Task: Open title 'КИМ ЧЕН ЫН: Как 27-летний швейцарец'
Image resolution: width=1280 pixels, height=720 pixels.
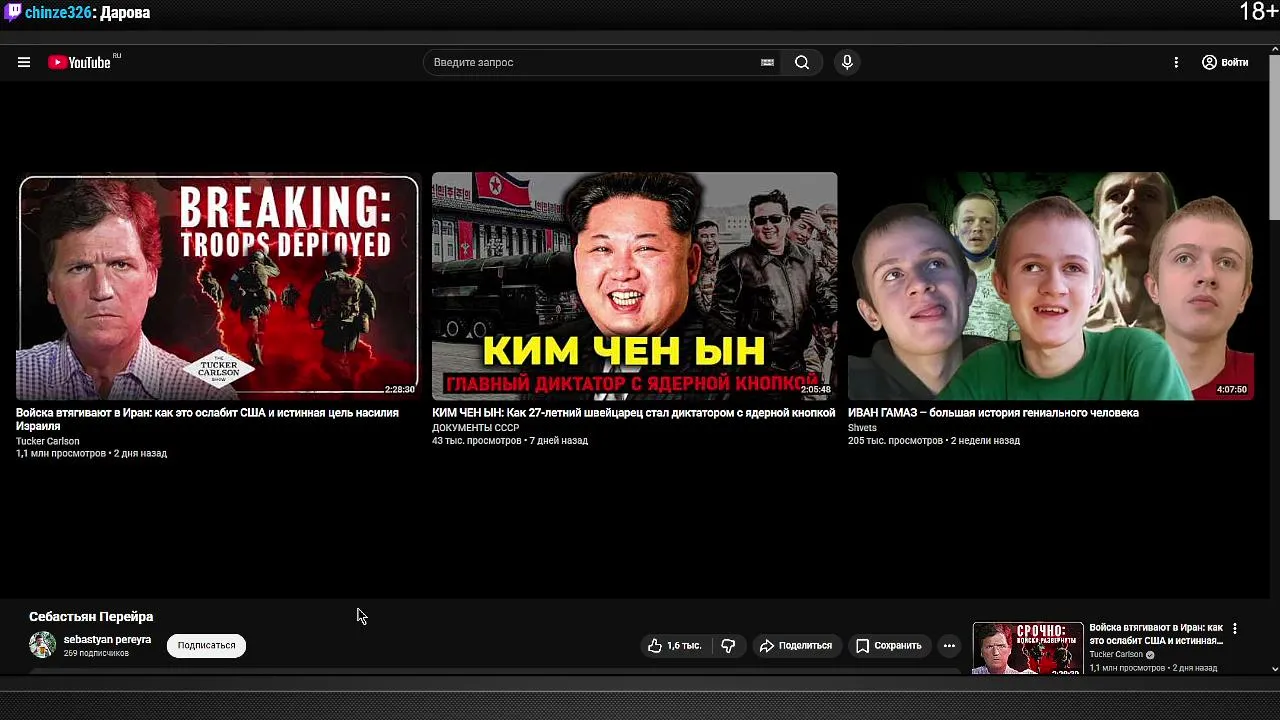Action: click(633, 412)
